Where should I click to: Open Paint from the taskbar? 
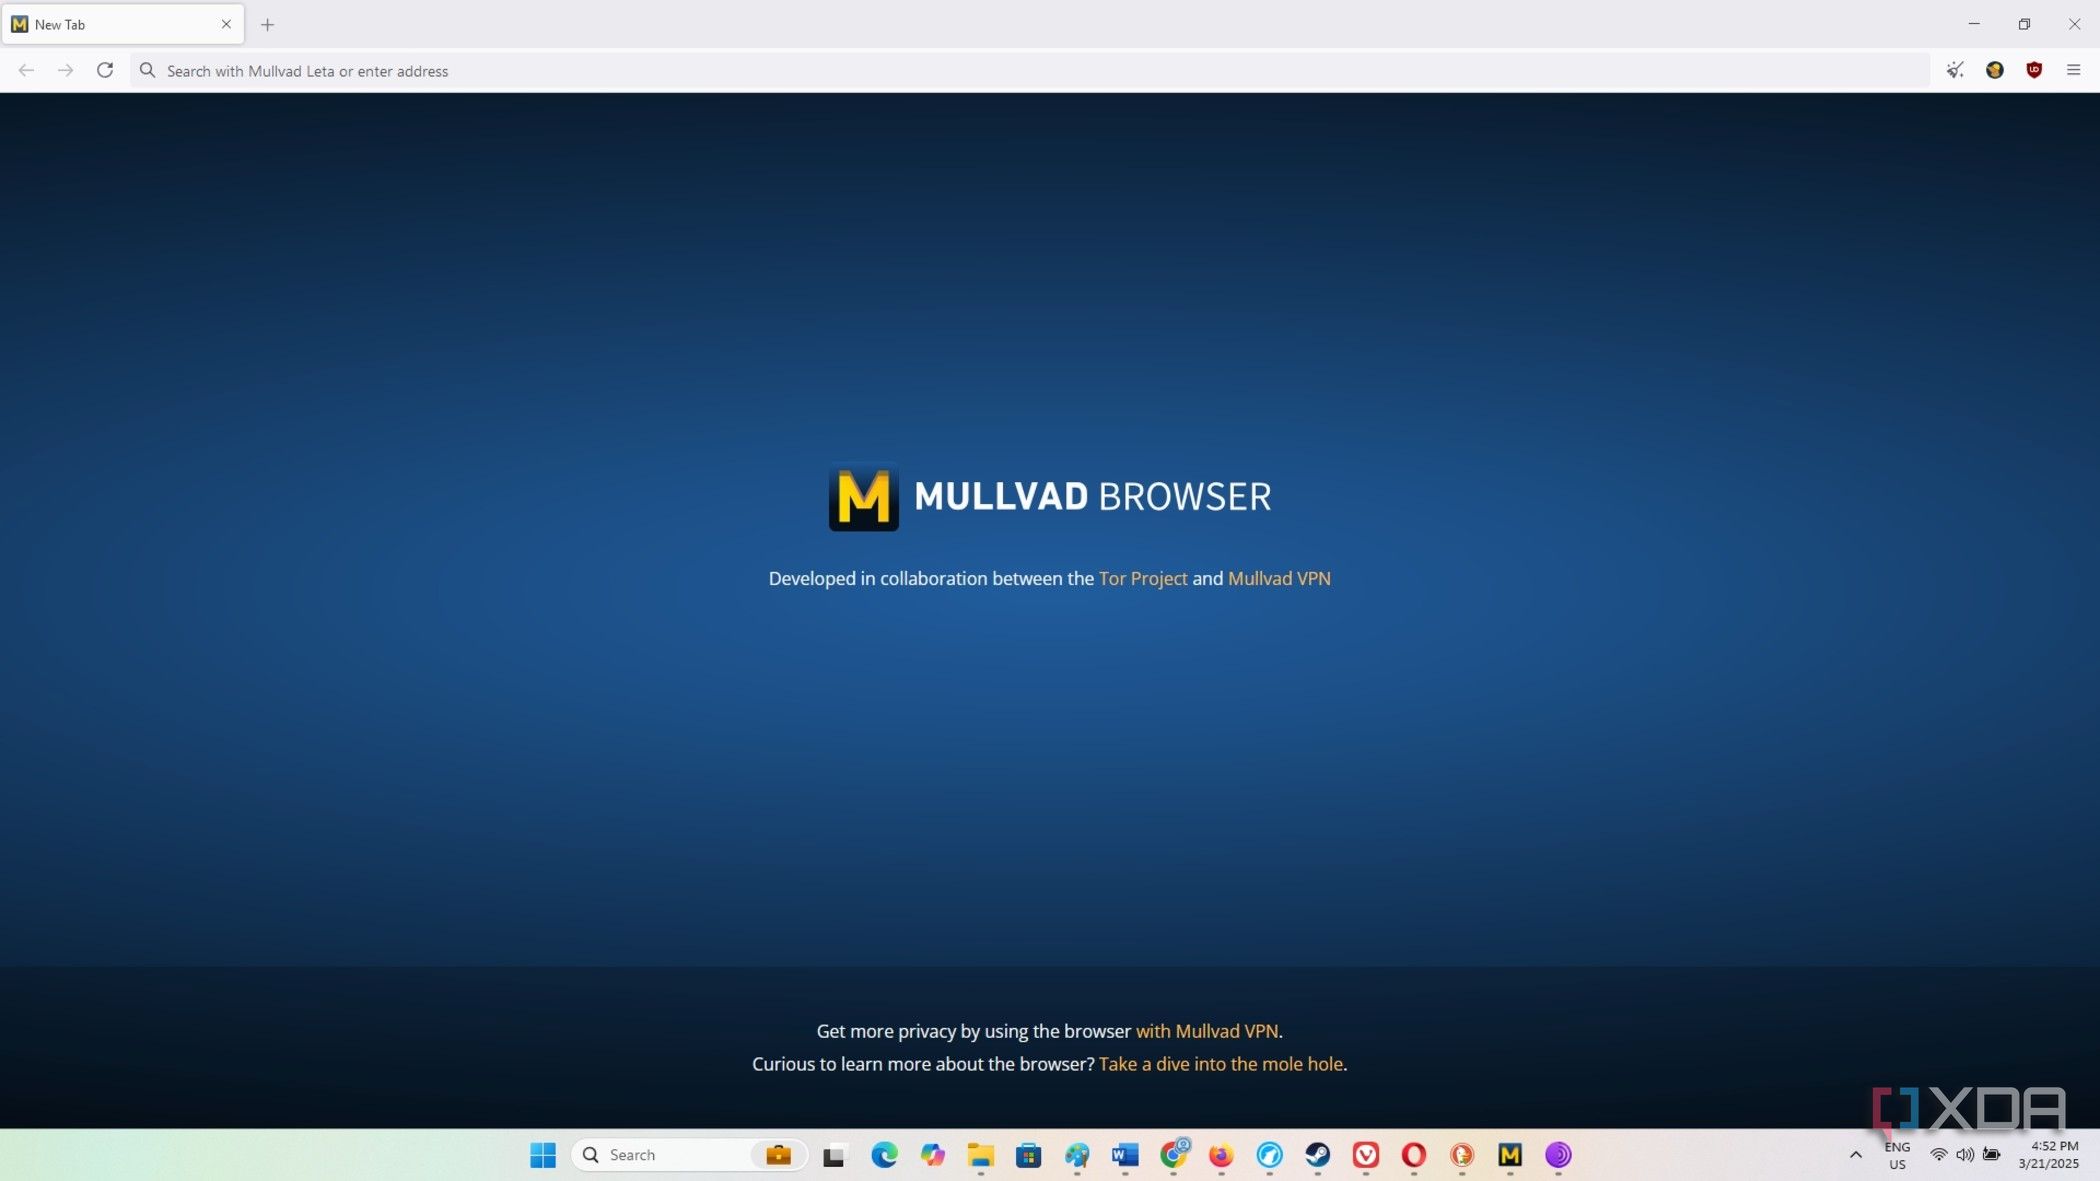1077,1155
